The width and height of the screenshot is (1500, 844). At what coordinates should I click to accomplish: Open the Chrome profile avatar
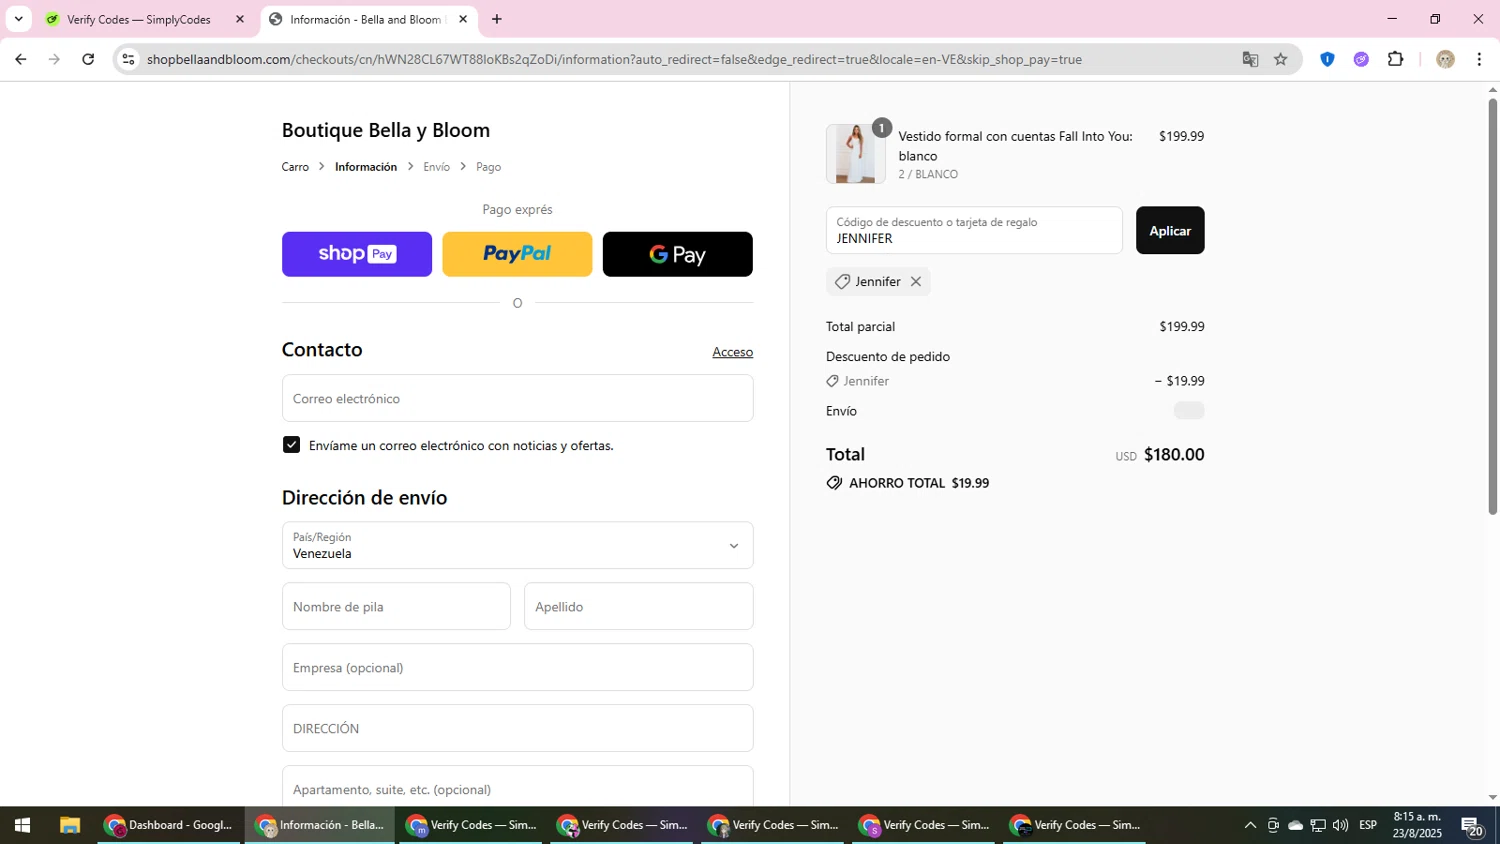[1445, 59]
